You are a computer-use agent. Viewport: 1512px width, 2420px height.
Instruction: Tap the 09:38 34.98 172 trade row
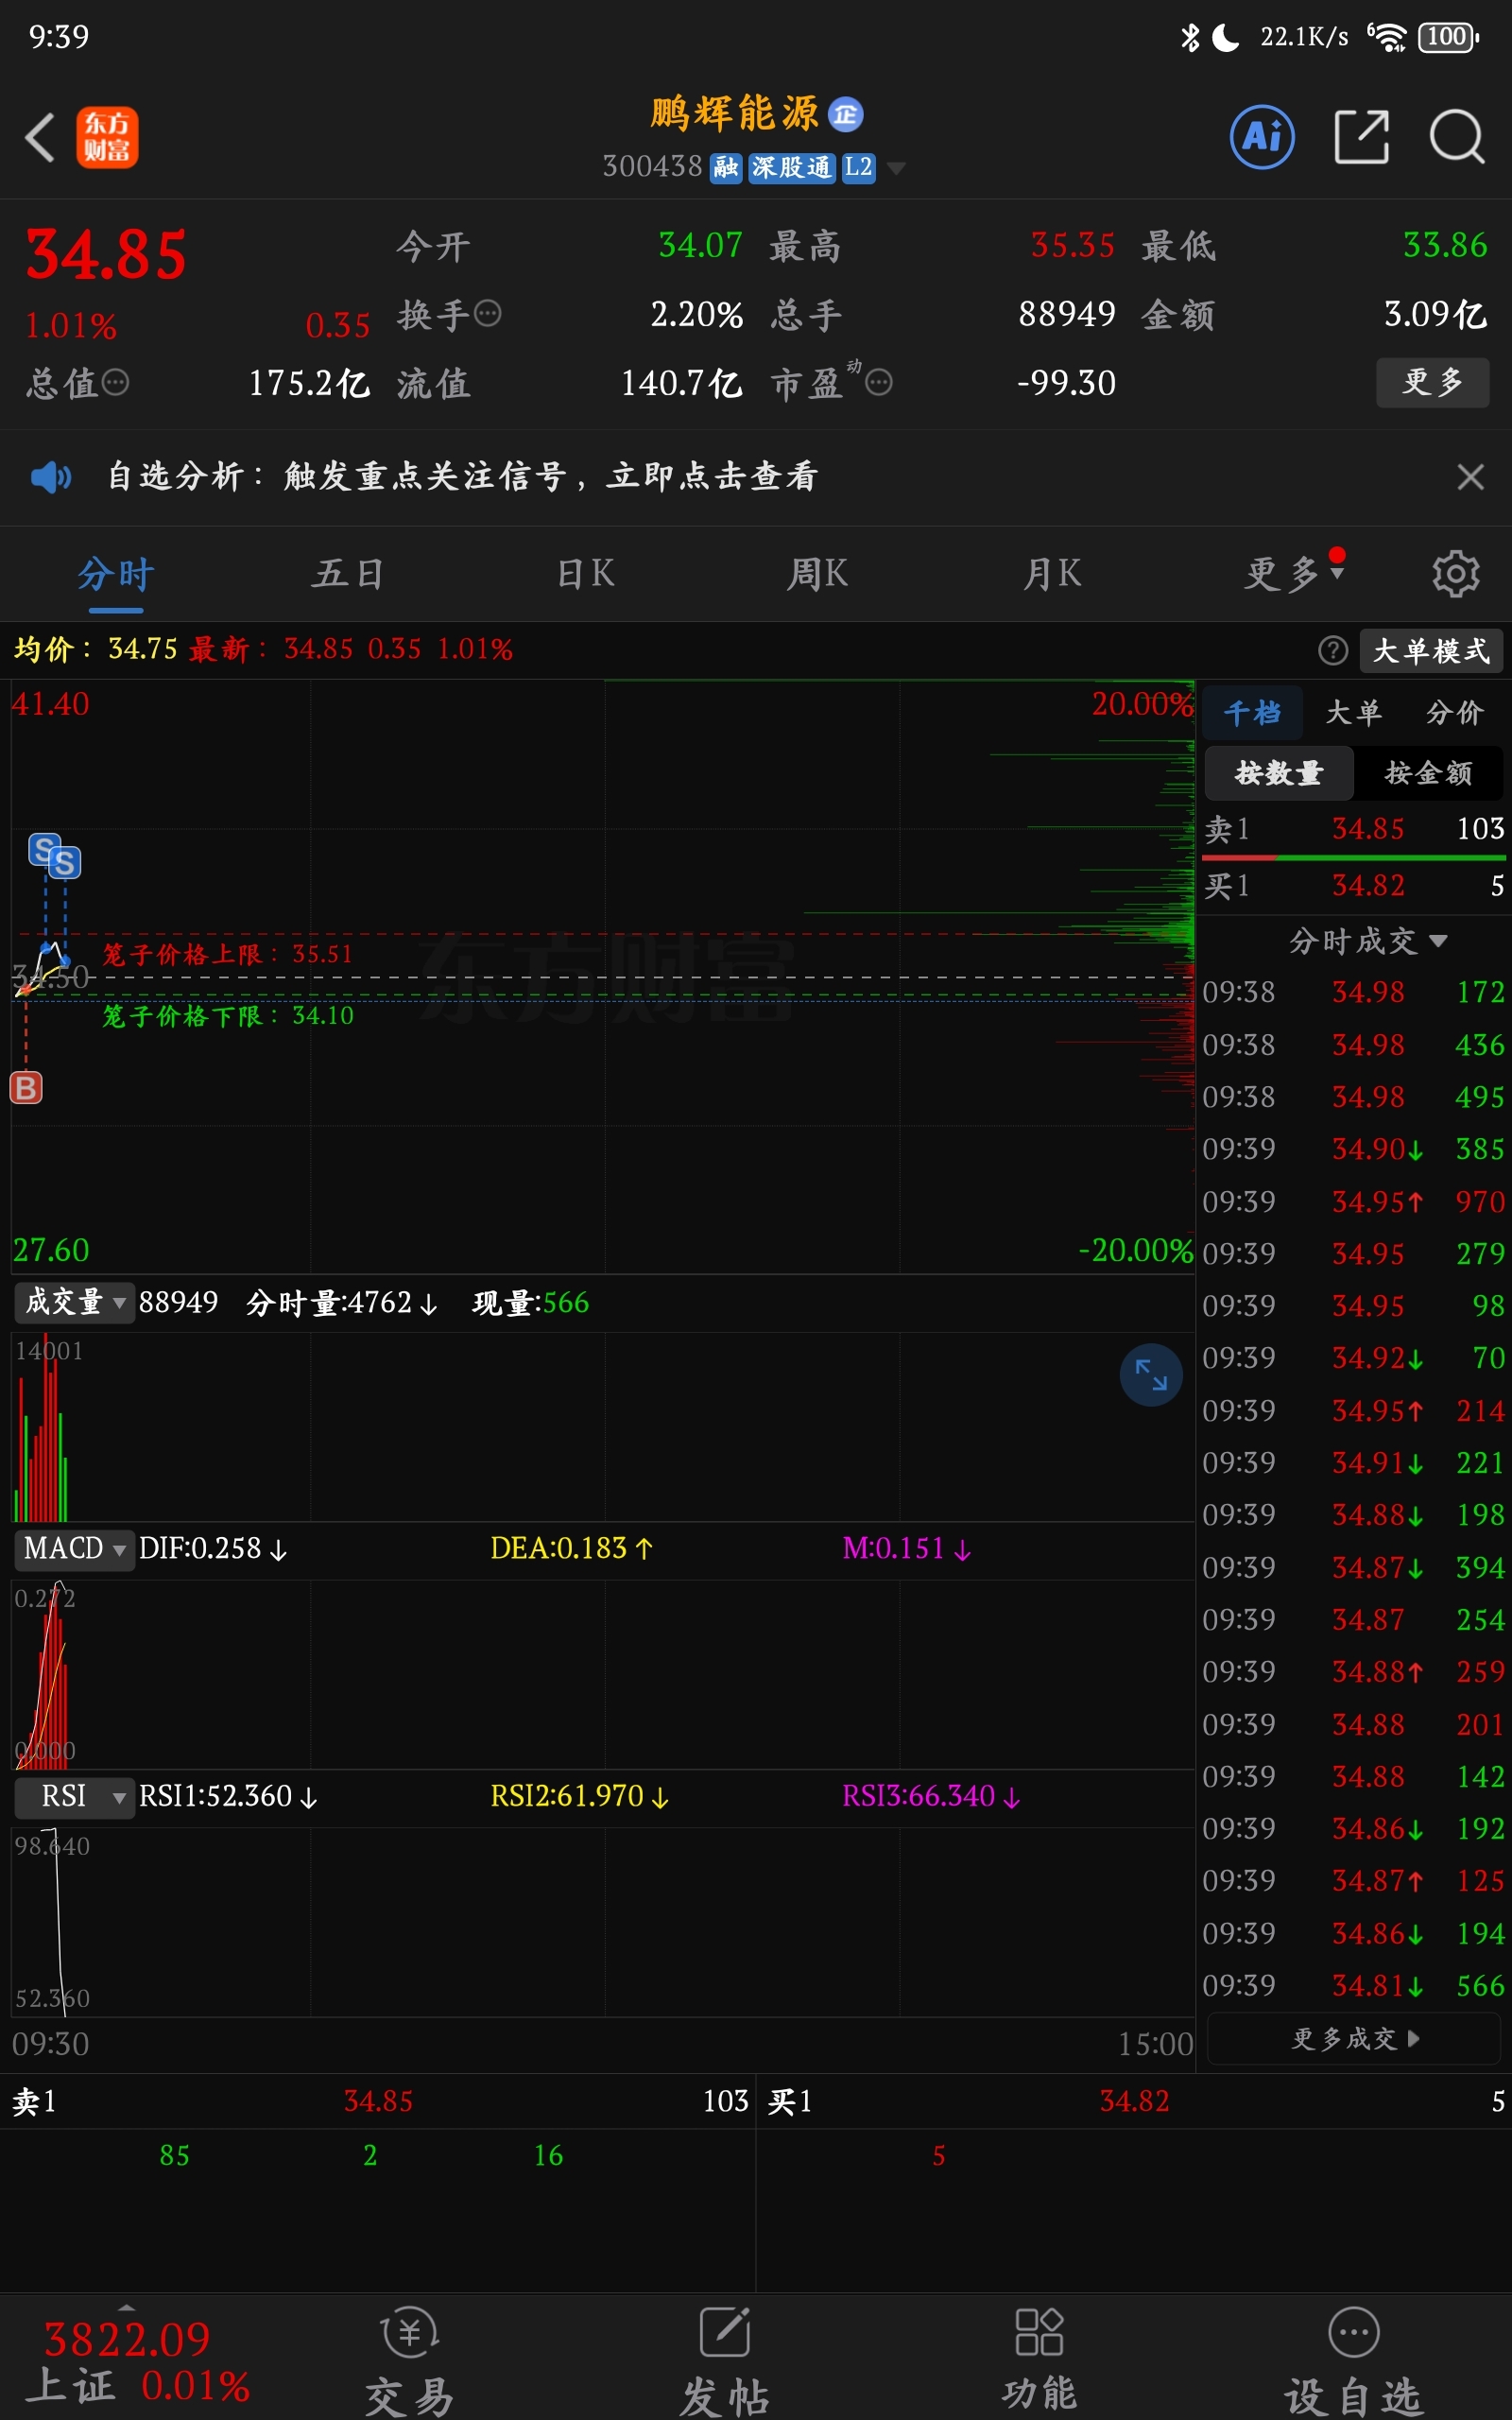click(x=1353, y=992)
